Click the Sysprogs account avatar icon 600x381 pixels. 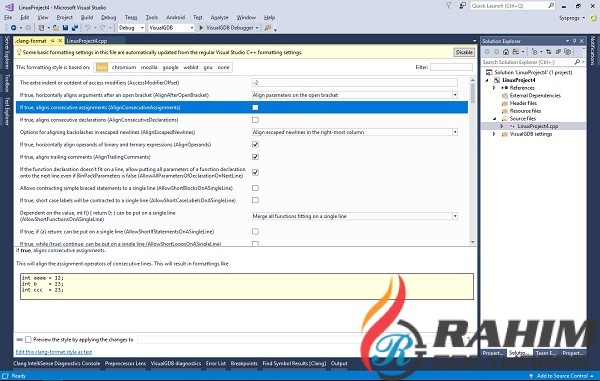593,18
